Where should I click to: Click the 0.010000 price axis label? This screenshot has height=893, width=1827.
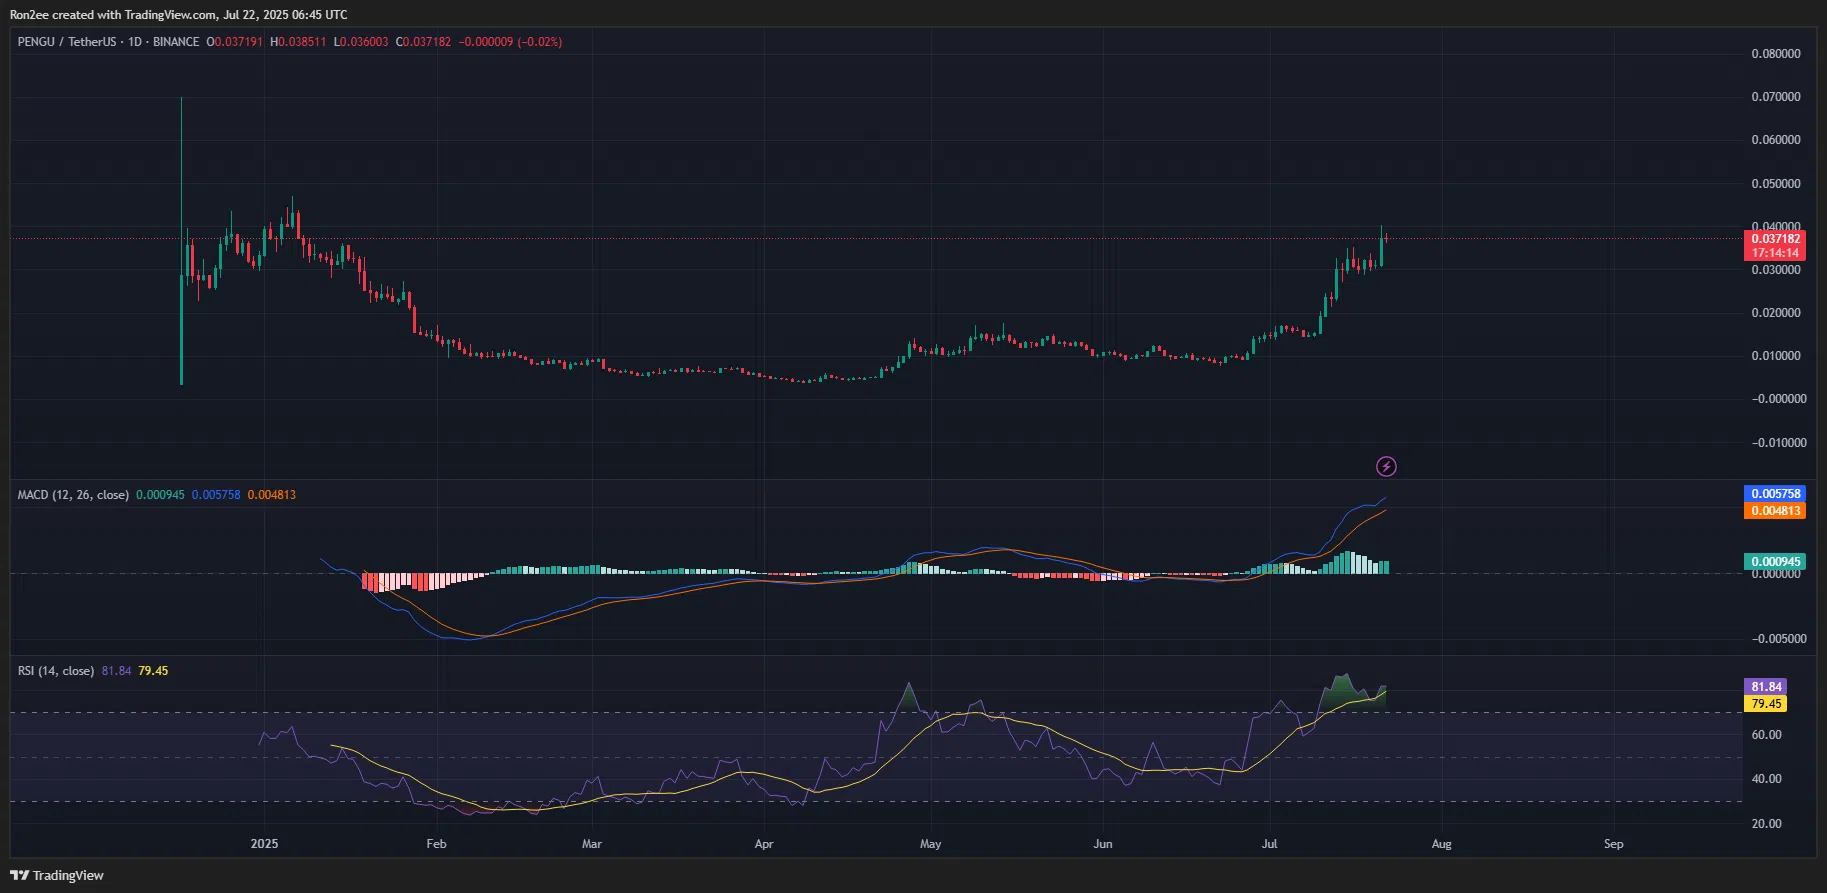click(1775, 356)
